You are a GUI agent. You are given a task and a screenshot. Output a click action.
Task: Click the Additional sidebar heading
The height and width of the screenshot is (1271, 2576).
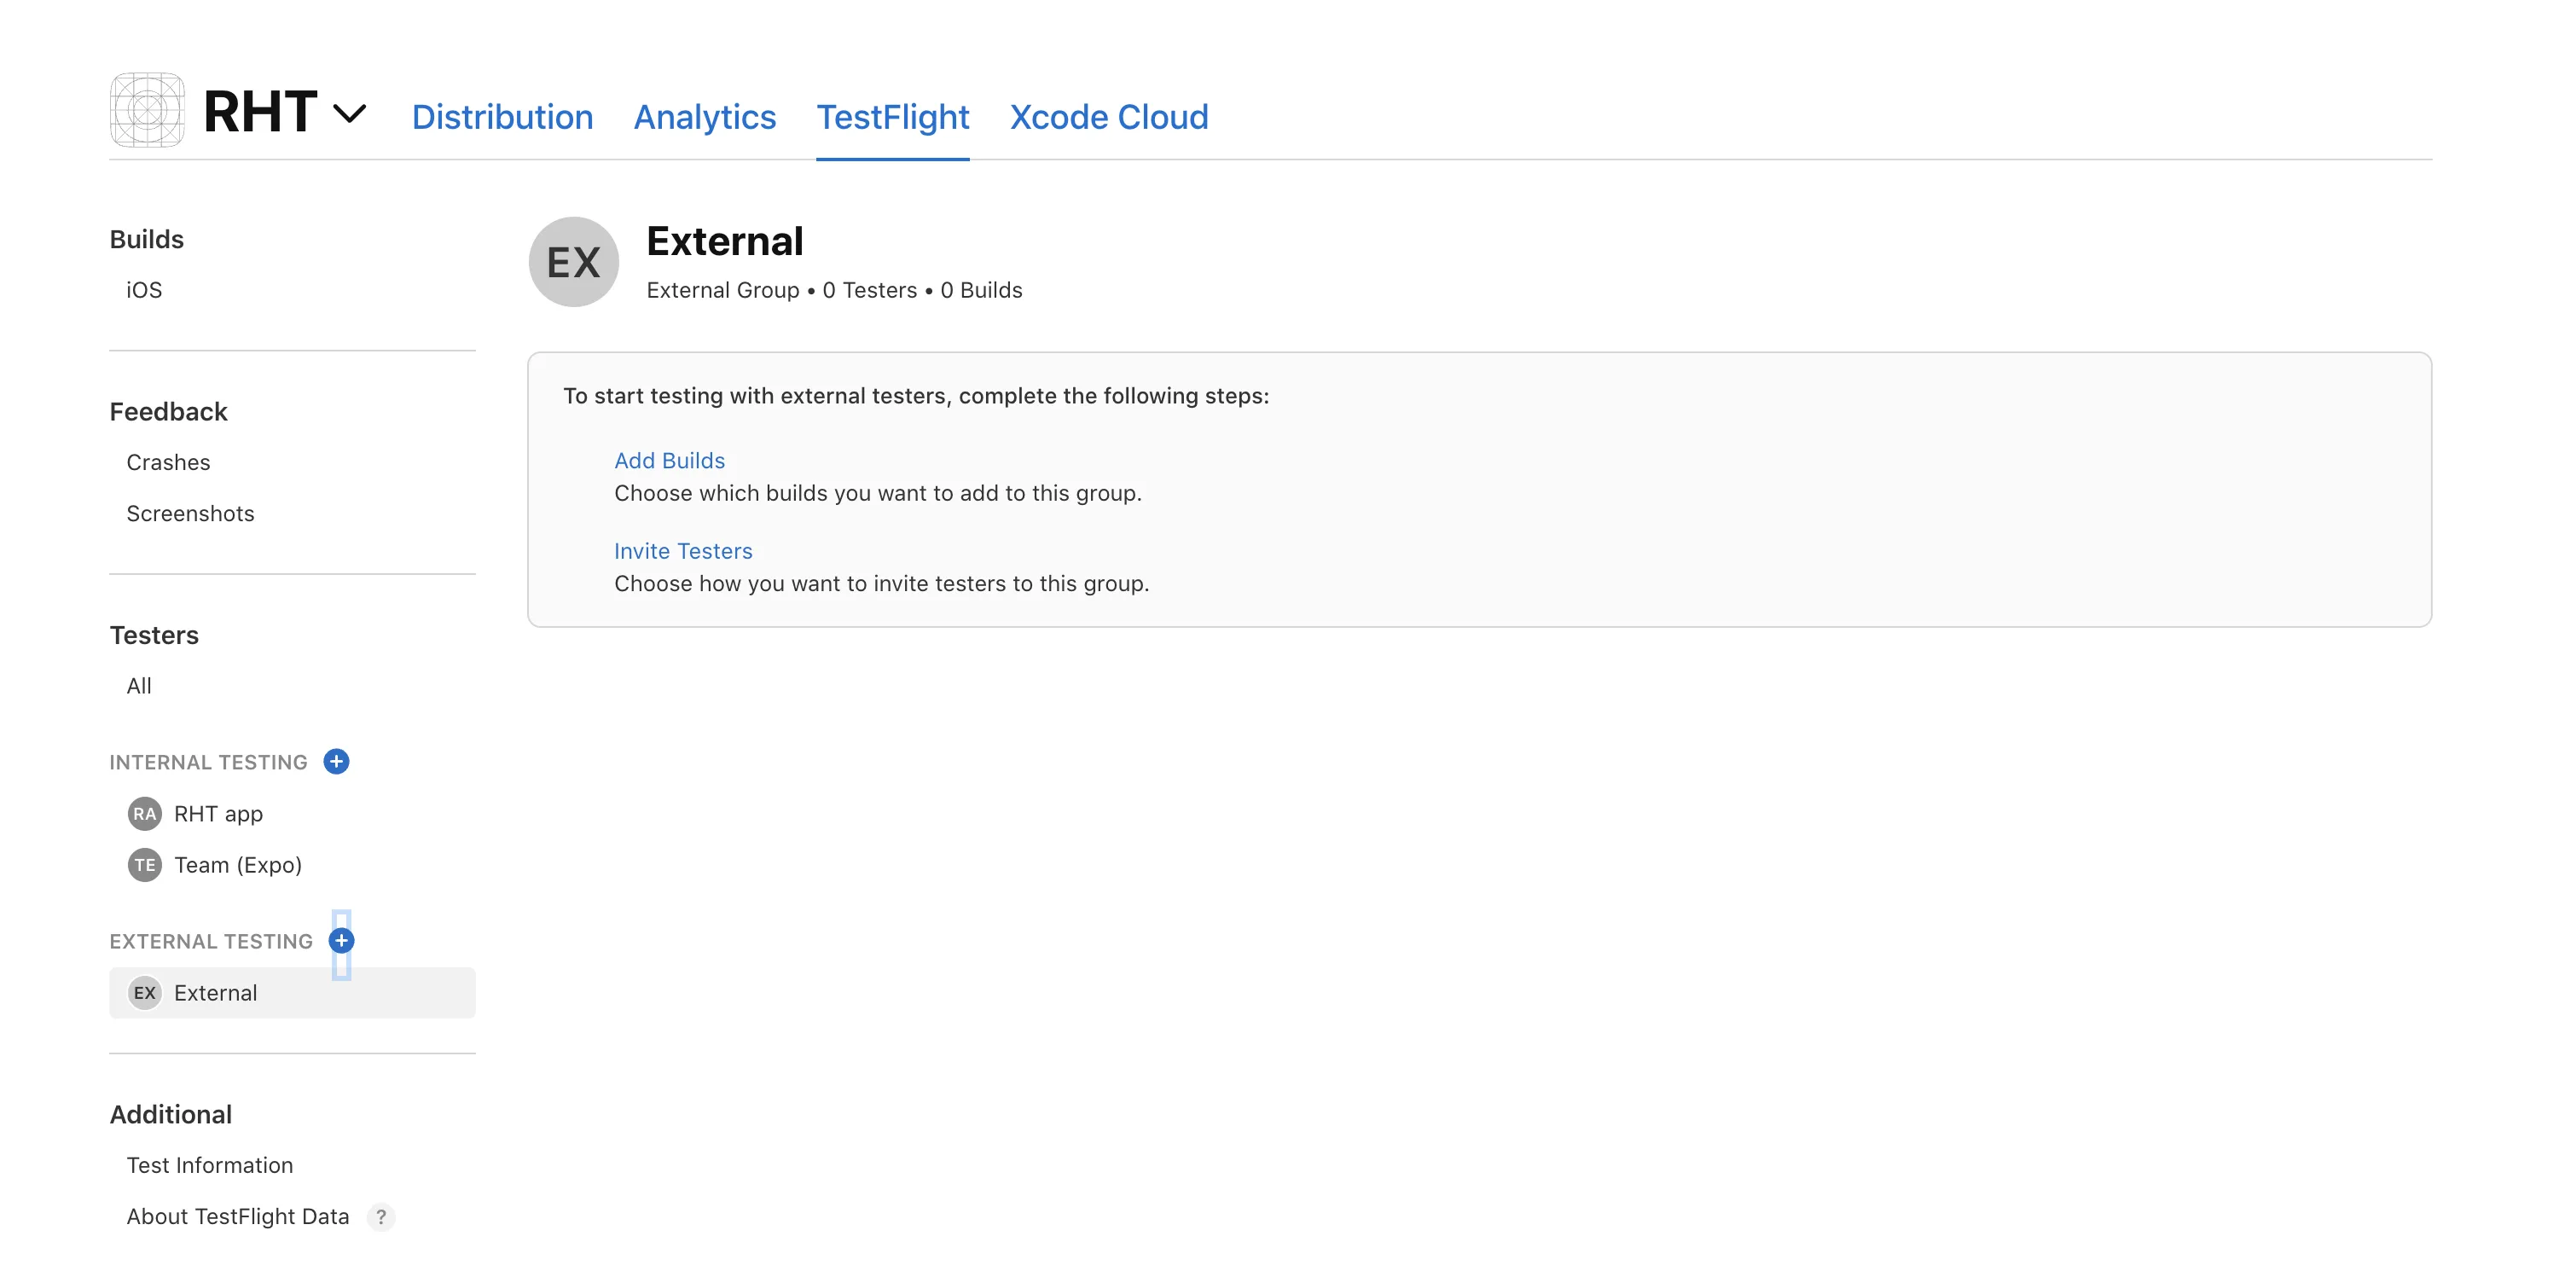(x=171, y=1114)
